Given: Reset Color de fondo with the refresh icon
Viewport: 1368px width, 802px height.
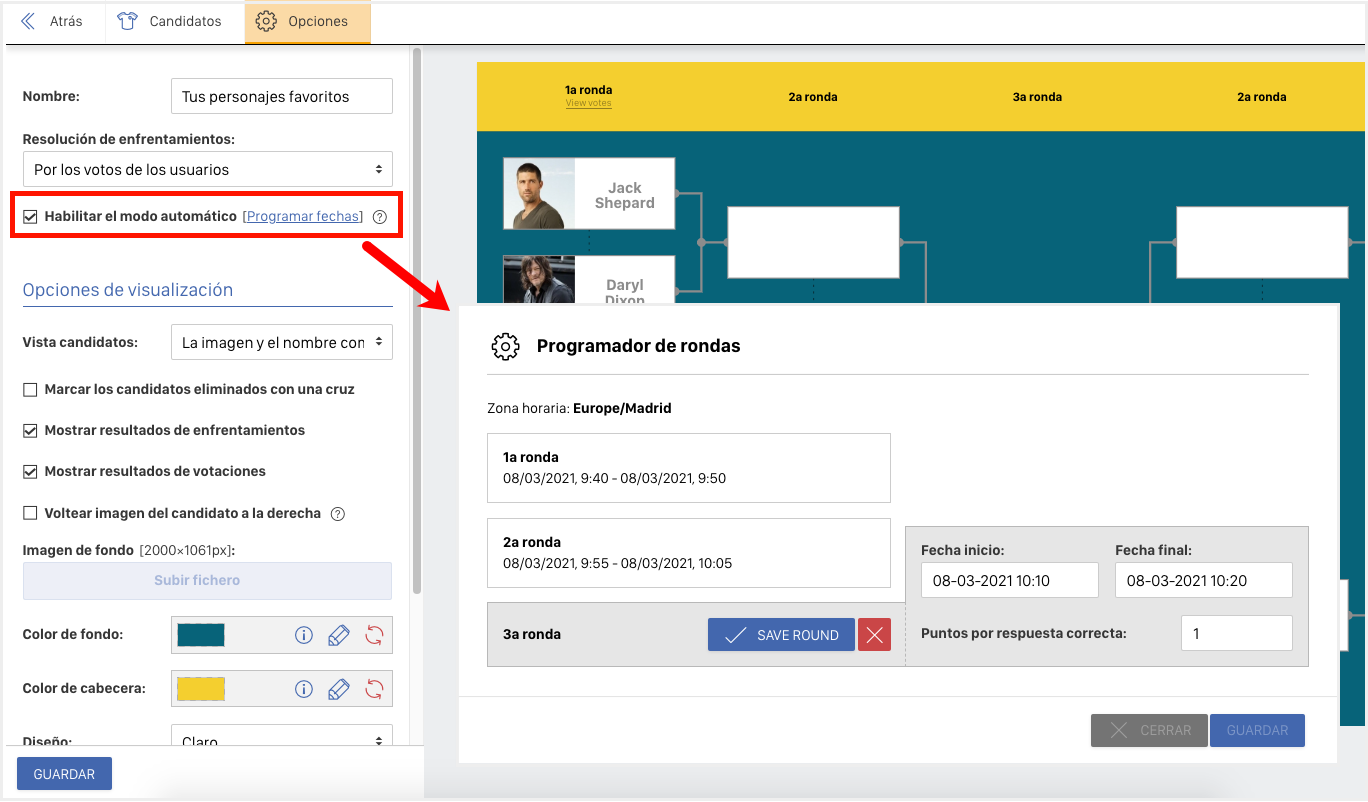Looking at the screenshot, I should point(374,635).
